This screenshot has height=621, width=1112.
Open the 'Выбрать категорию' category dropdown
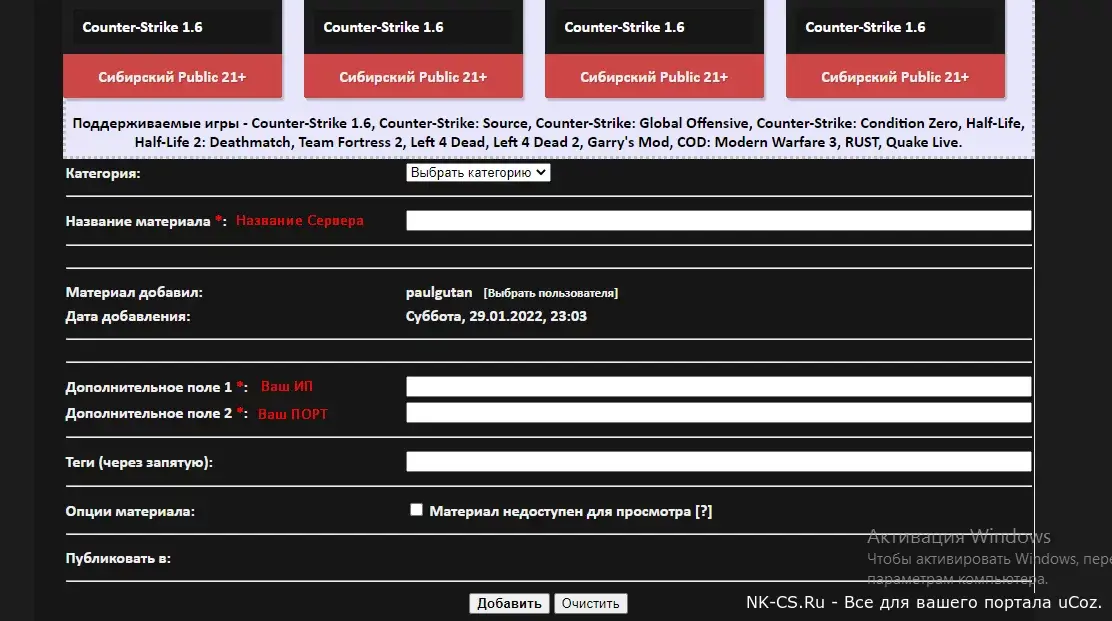(x=478, y=172)
